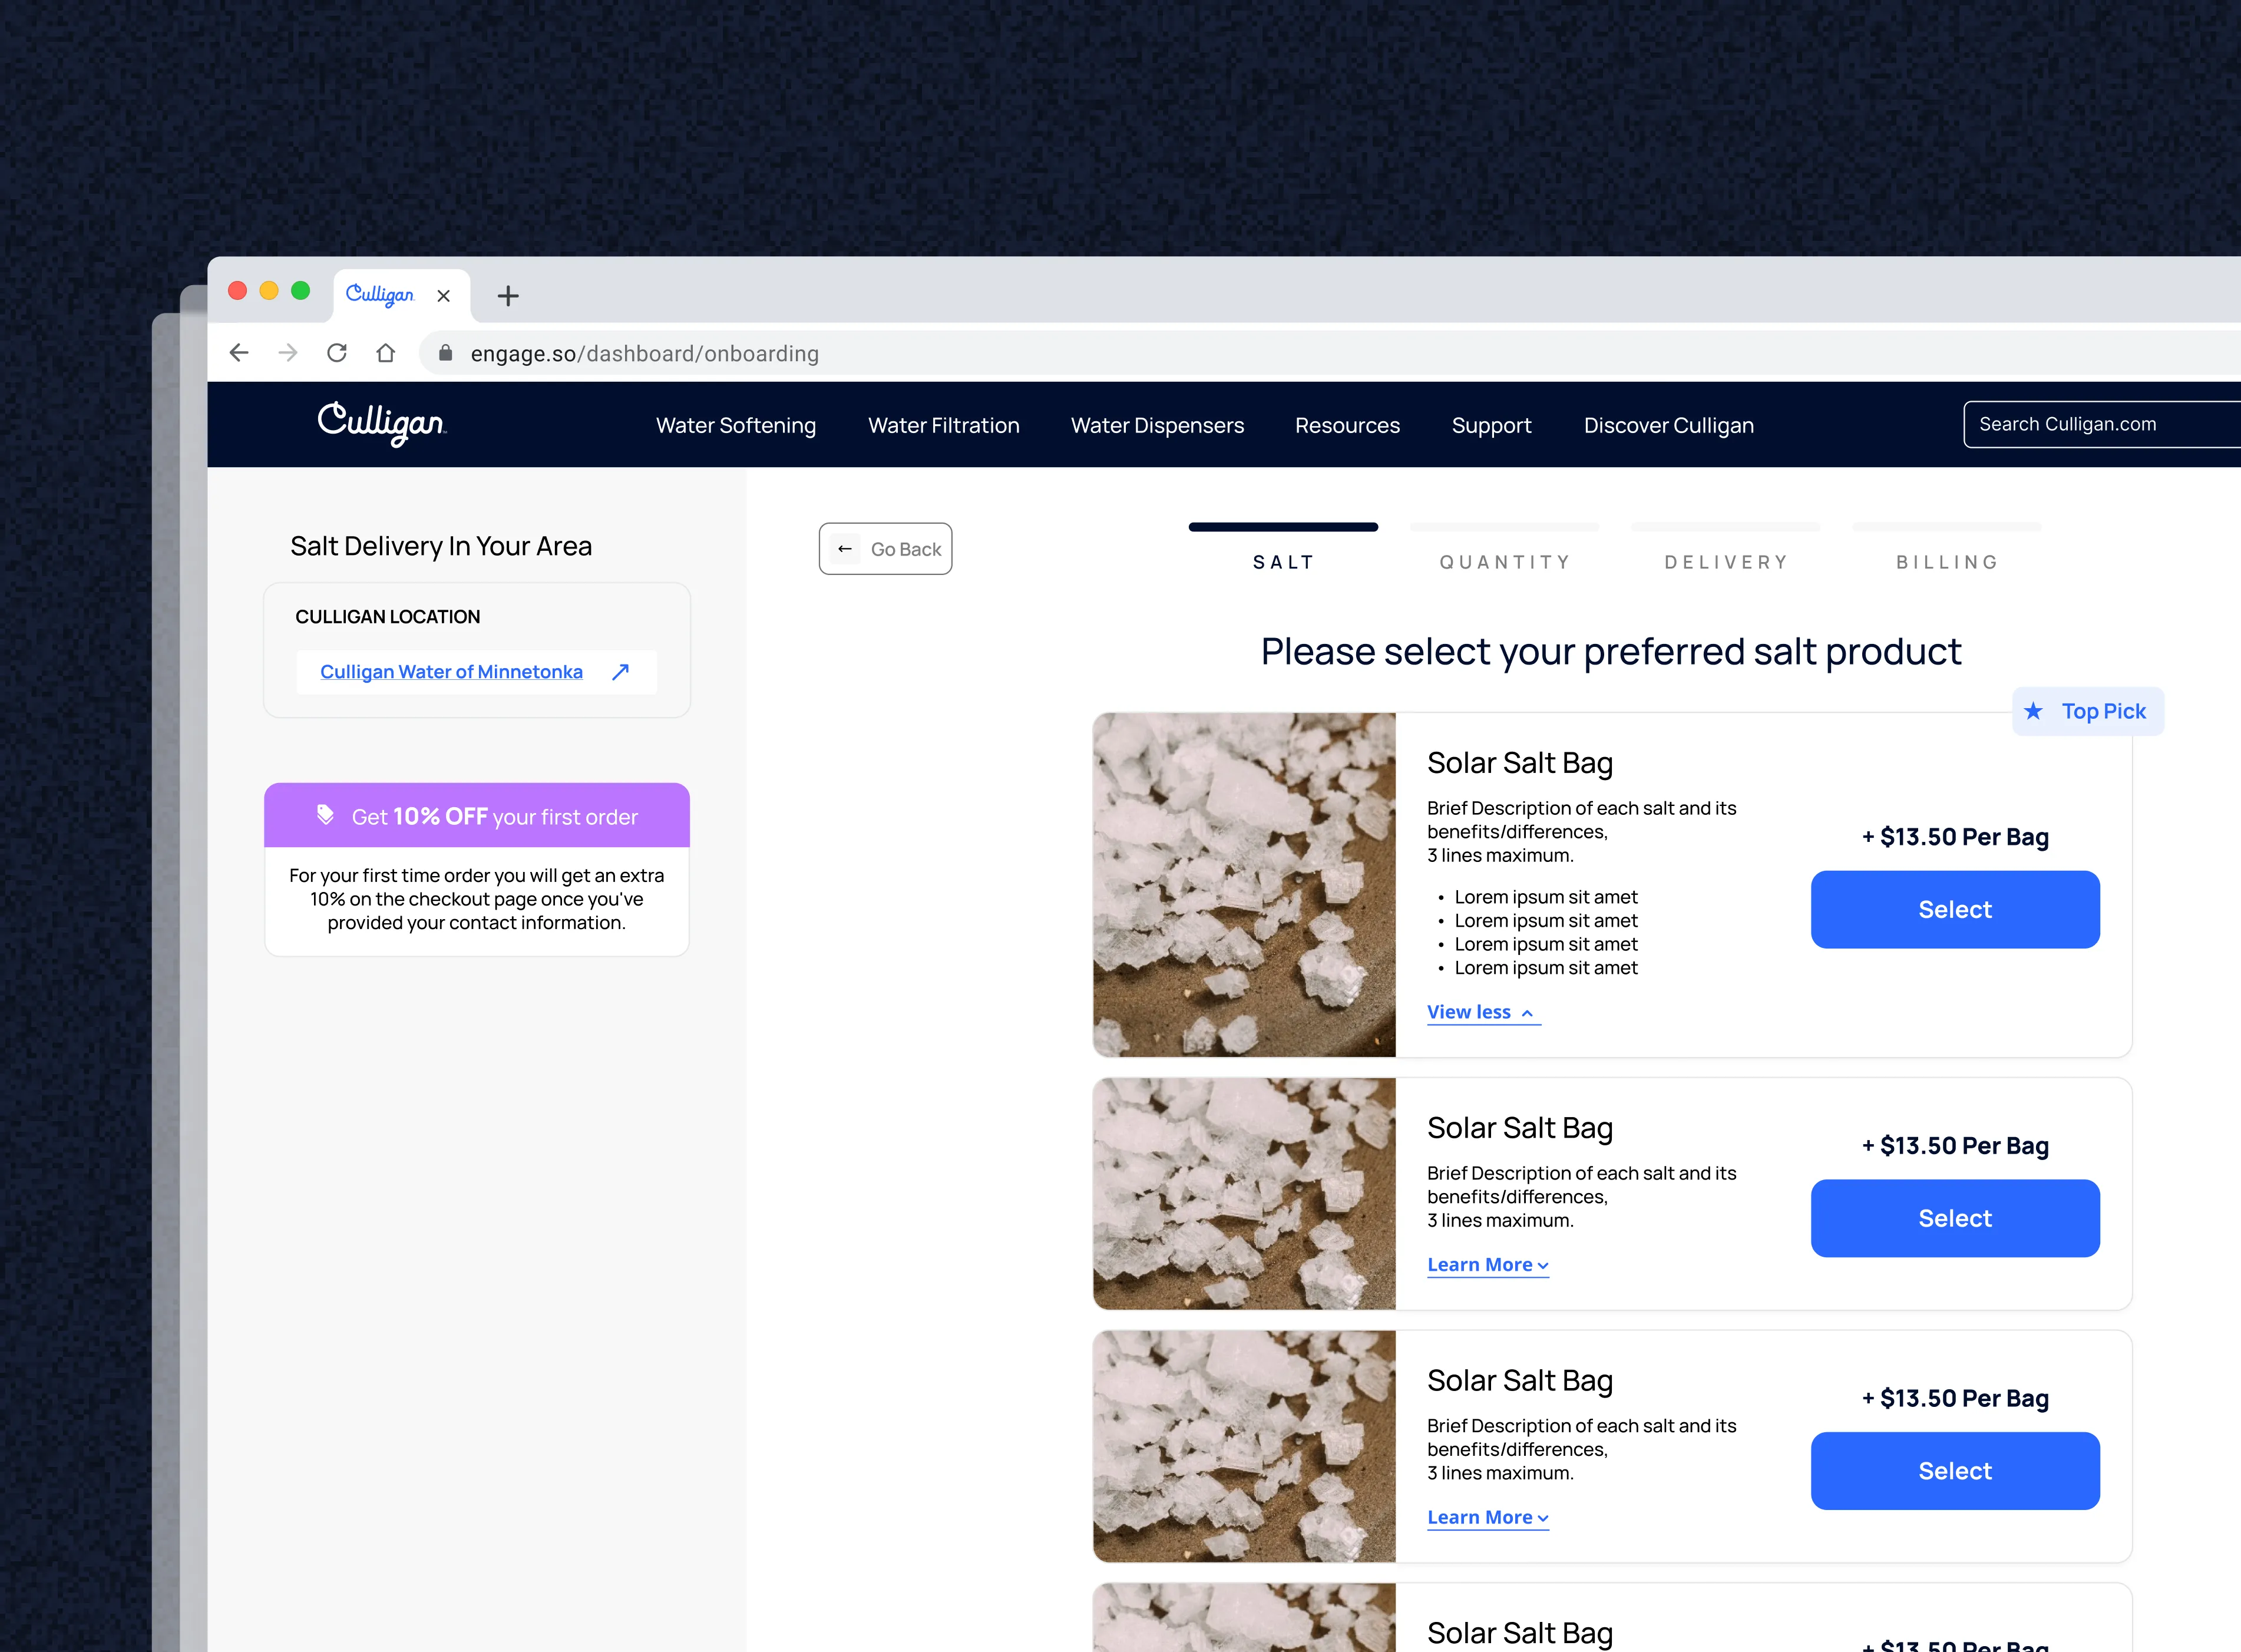Select the Top Pick Solar Salt Bag
The image size is (2241, 1652).
click(x=1955, y=909)
